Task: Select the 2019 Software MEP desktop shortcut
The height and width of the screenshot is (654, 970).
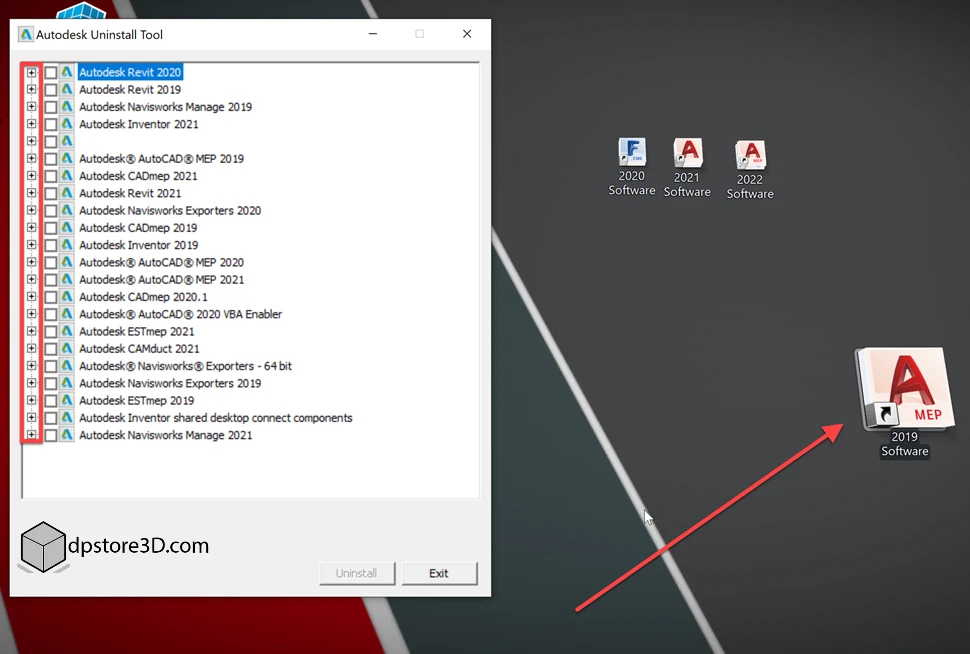Action: [904, 402]
